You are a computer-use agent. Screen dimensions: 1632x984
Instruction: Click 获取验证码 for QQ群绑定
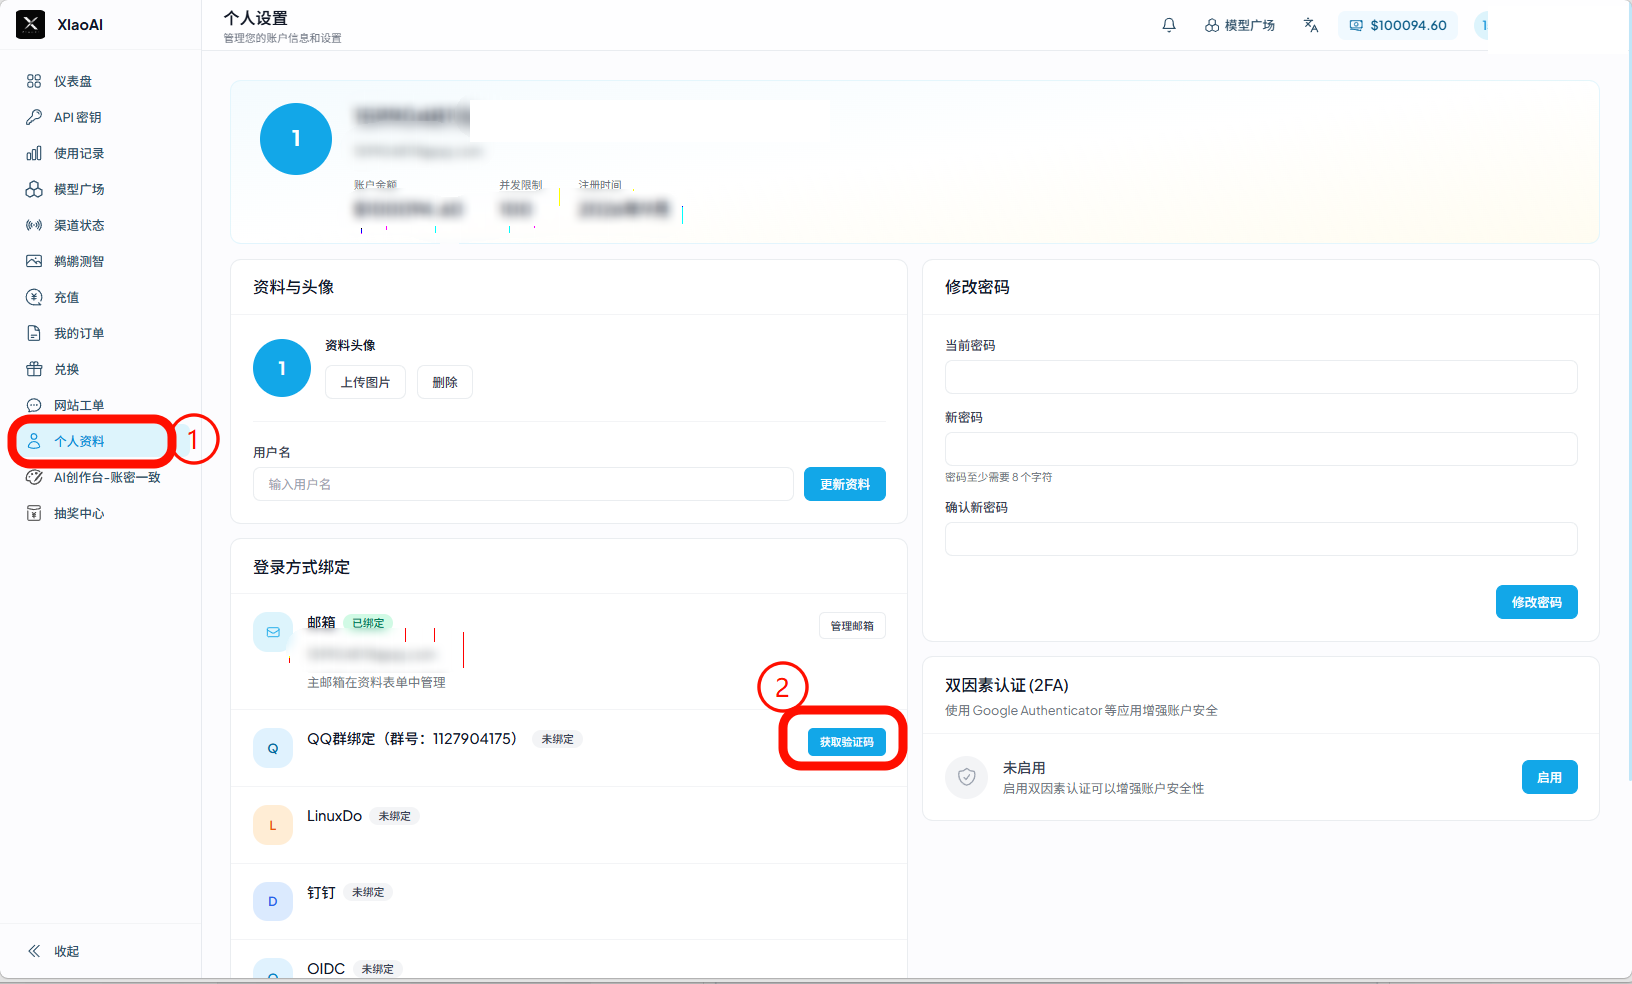point(847,742)
